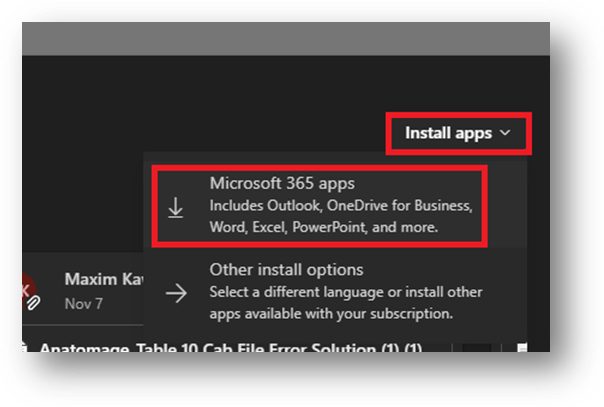This screenshot has height=407, width=604.
Task: Click the 'apps available with your subscription' line
Action: [331, 314]
